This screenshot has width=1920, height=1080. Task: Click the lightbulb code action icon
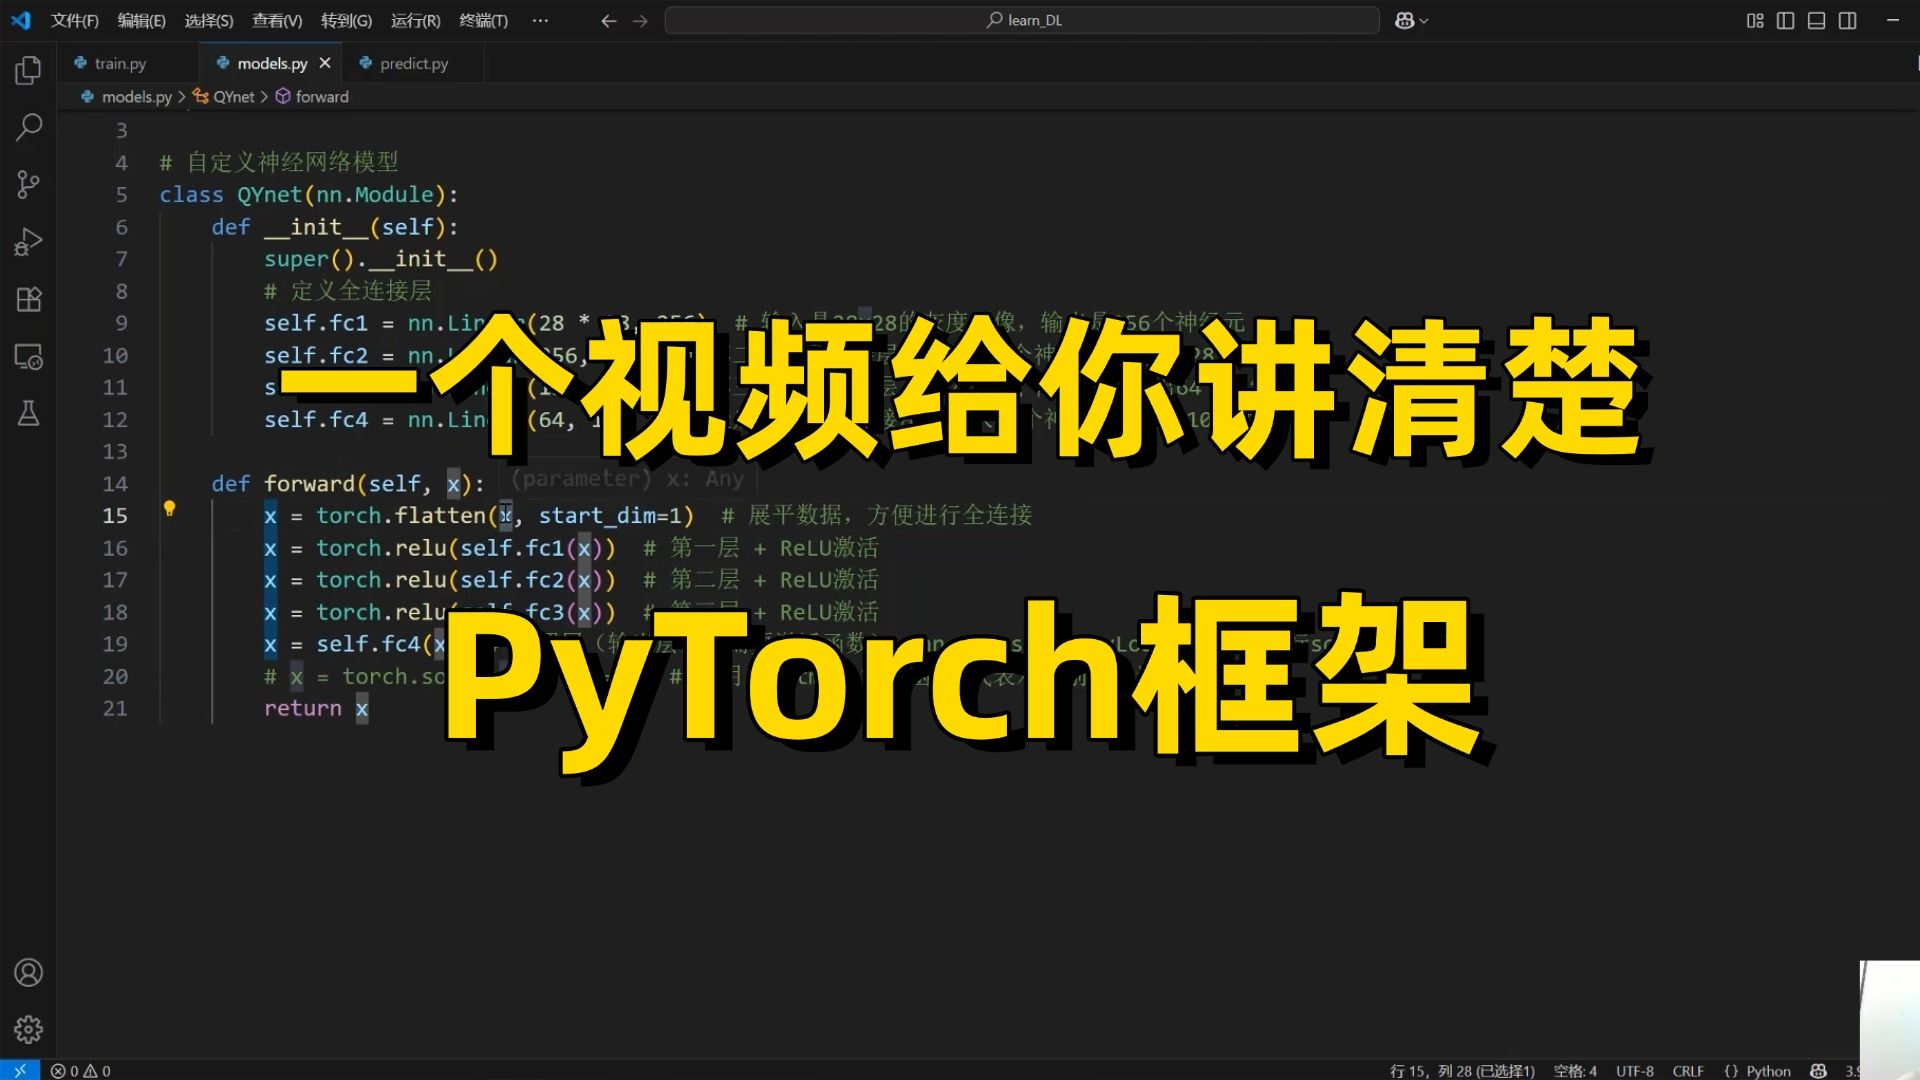point(169,508)
